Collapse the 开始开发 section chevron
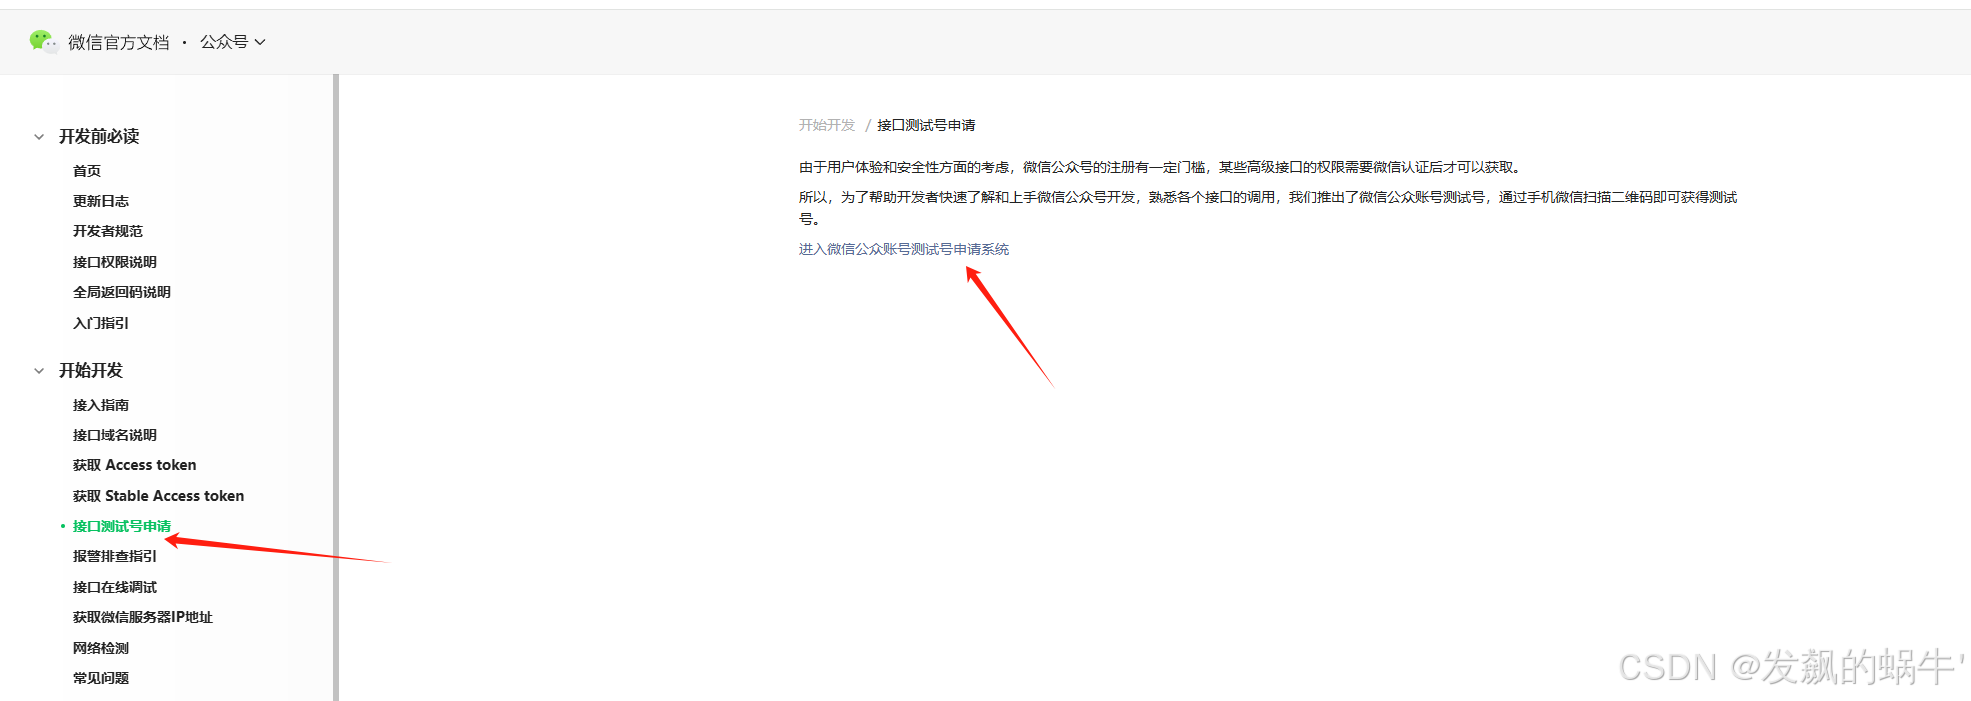Screen dimensions: 1971x701 pyautogui.click(x=39, y=371)
